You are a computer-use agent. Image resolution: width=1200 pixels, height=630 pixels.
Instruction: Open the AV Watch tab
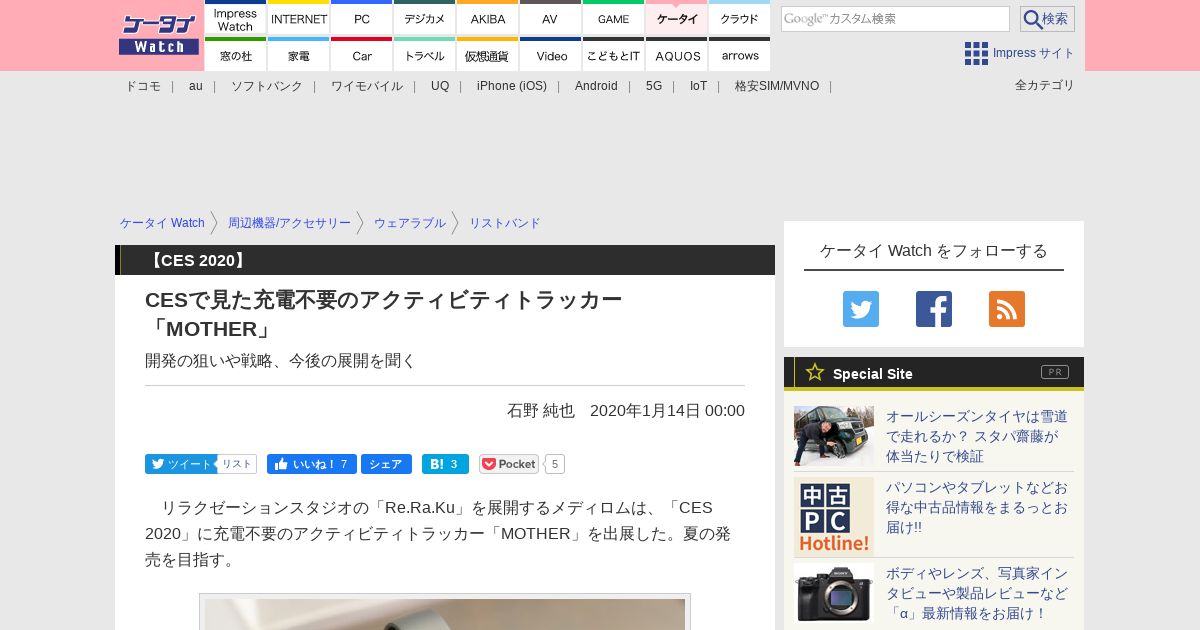pos(551,18)
